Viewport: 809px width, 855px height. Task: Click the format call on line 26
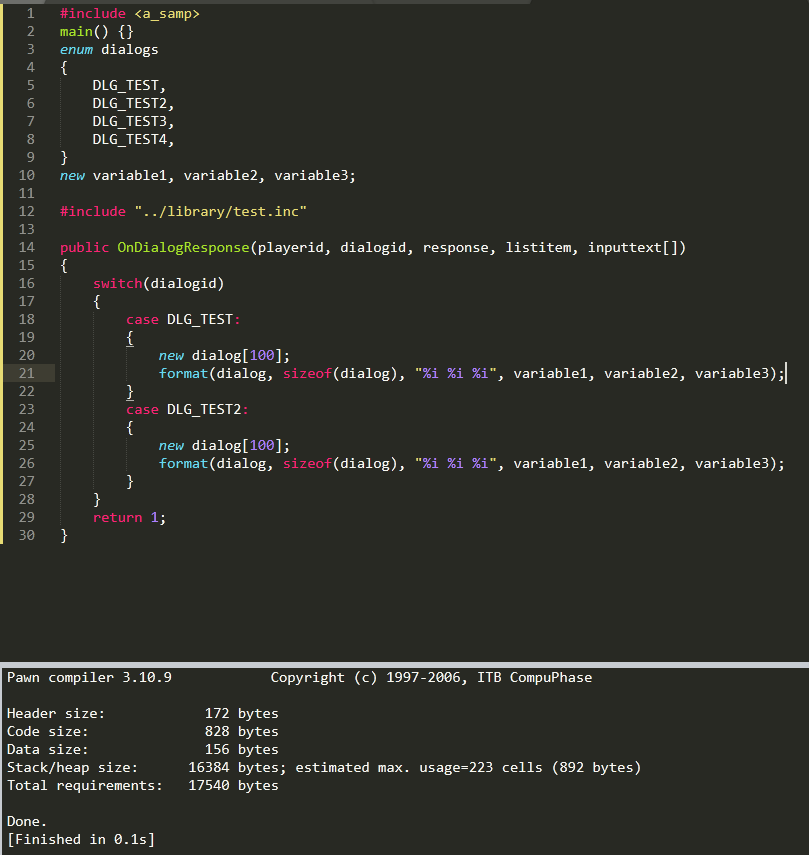(472, 463)
